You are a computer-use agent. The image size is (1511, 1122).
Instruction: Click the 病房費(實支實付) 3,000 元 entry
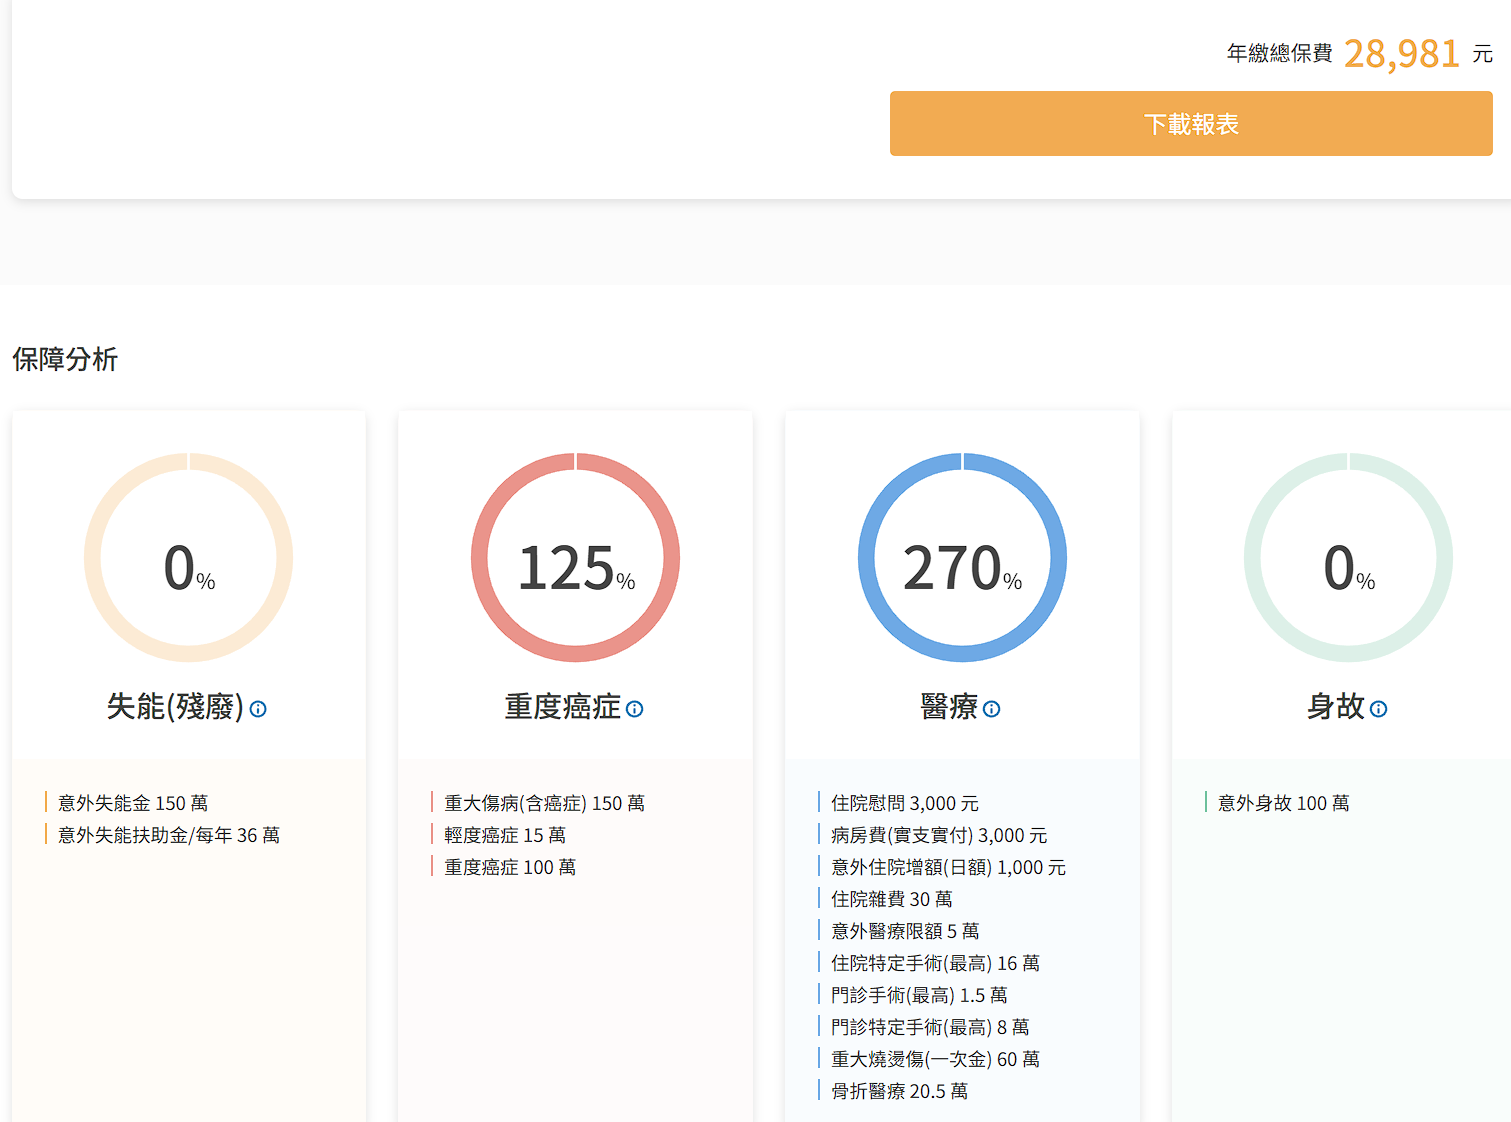(x=938, y=835)
